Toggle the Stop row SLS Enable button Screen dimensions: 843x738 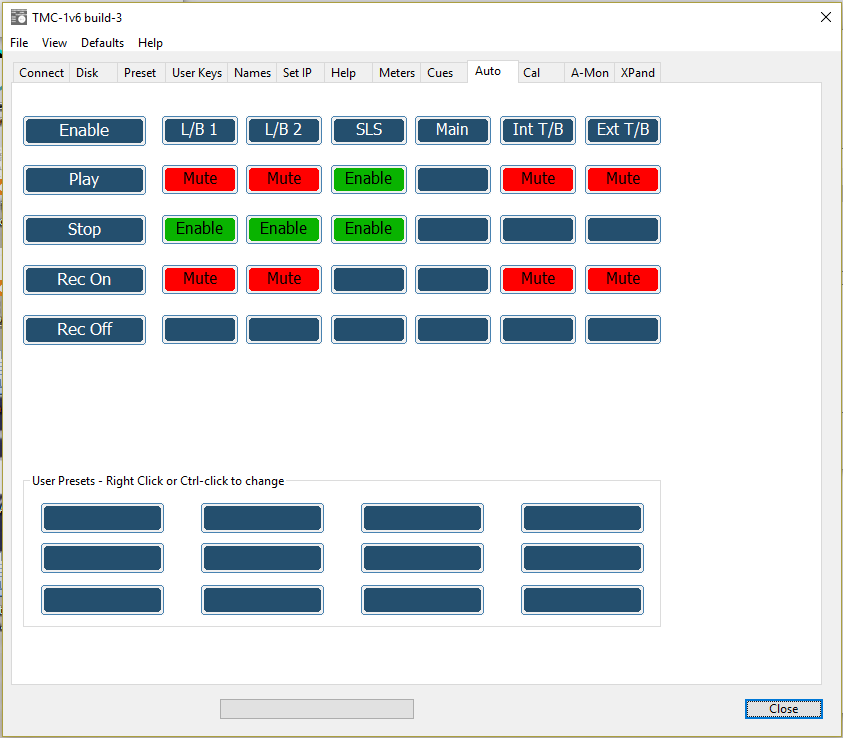(x=369, y=229)
